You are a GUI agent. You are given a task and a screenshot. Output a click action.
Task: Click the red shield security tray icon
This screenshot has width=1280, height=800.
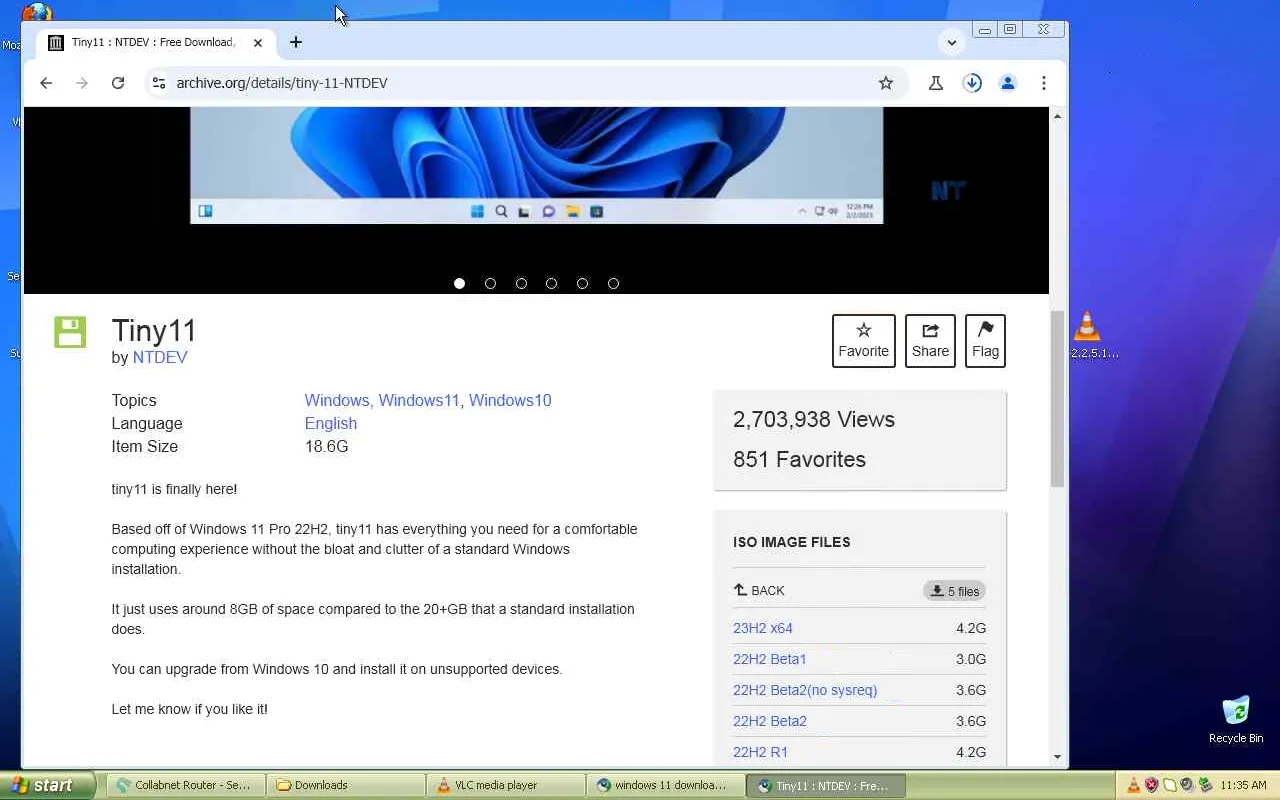coord(1151,785)
